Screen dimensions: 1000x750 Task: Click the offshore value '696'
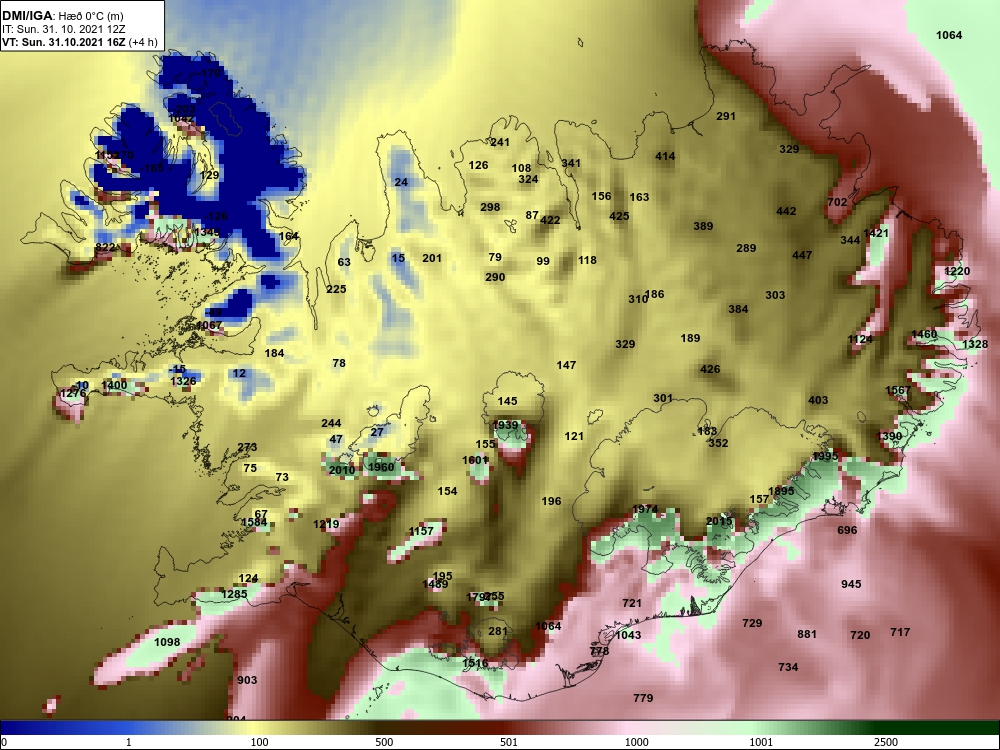(x=847, y=530)
